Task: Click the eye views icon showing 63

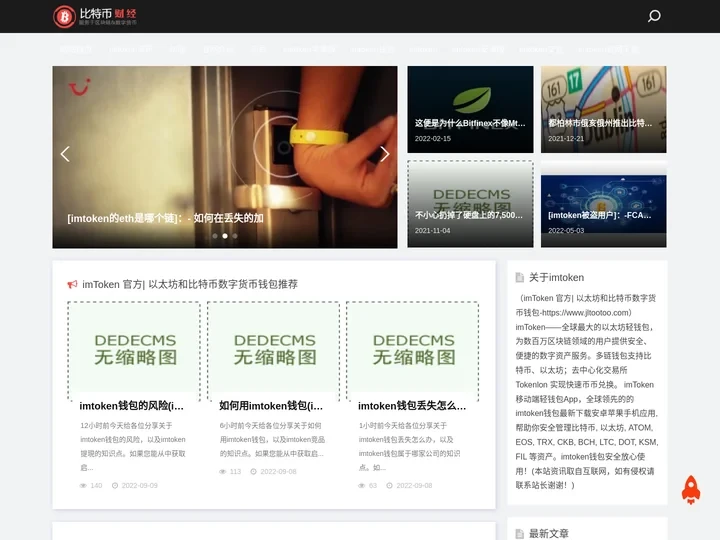Action: (361, 485)
